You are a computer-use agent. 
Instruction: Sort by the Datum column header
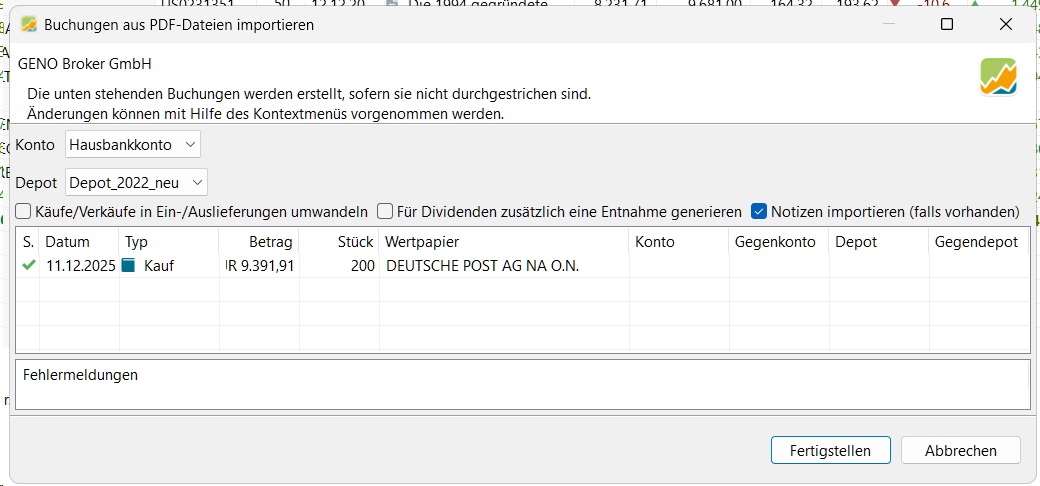click(67, 242)
